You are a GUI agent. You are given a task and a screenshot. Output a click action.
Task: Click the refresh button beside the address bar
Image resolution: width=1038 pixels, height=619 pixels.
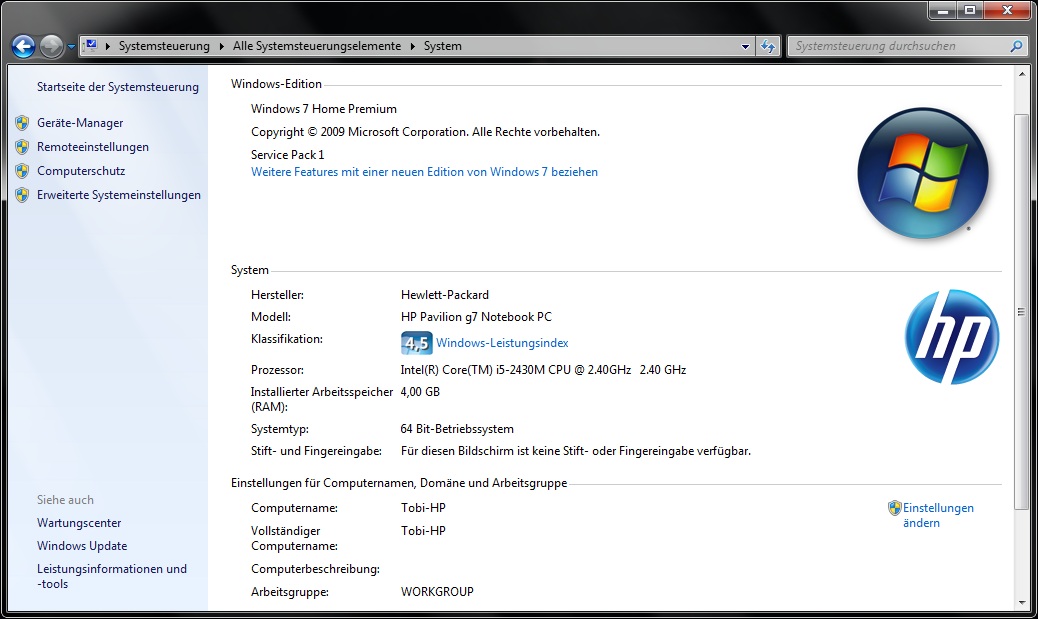click(x=768, y=46)
